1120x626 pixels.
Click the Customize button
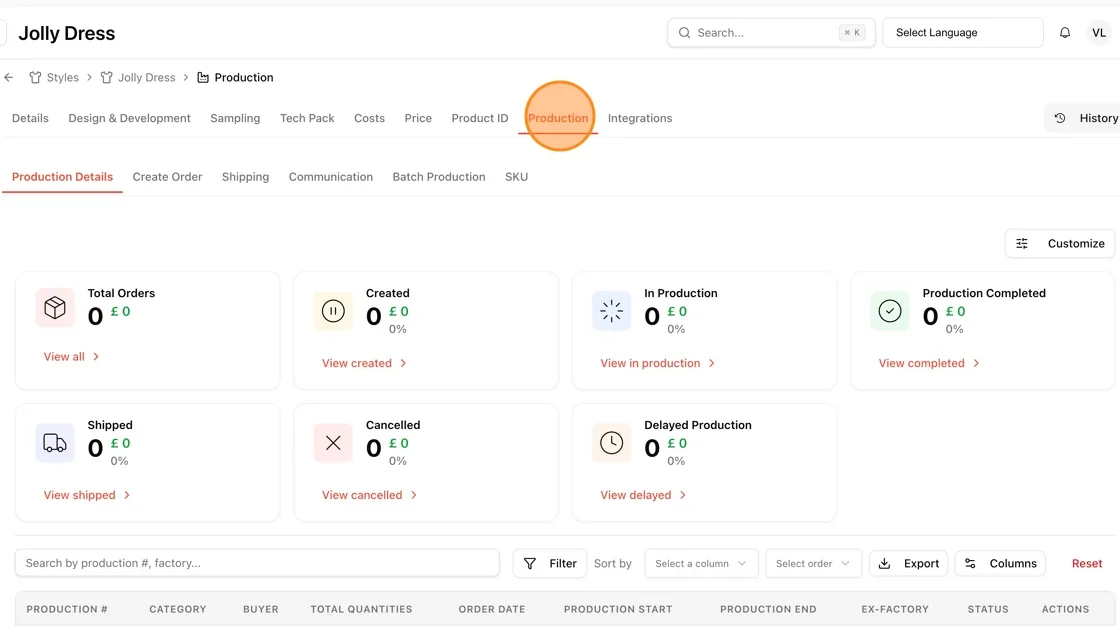pyautogui.click(x=1059, y=244)
